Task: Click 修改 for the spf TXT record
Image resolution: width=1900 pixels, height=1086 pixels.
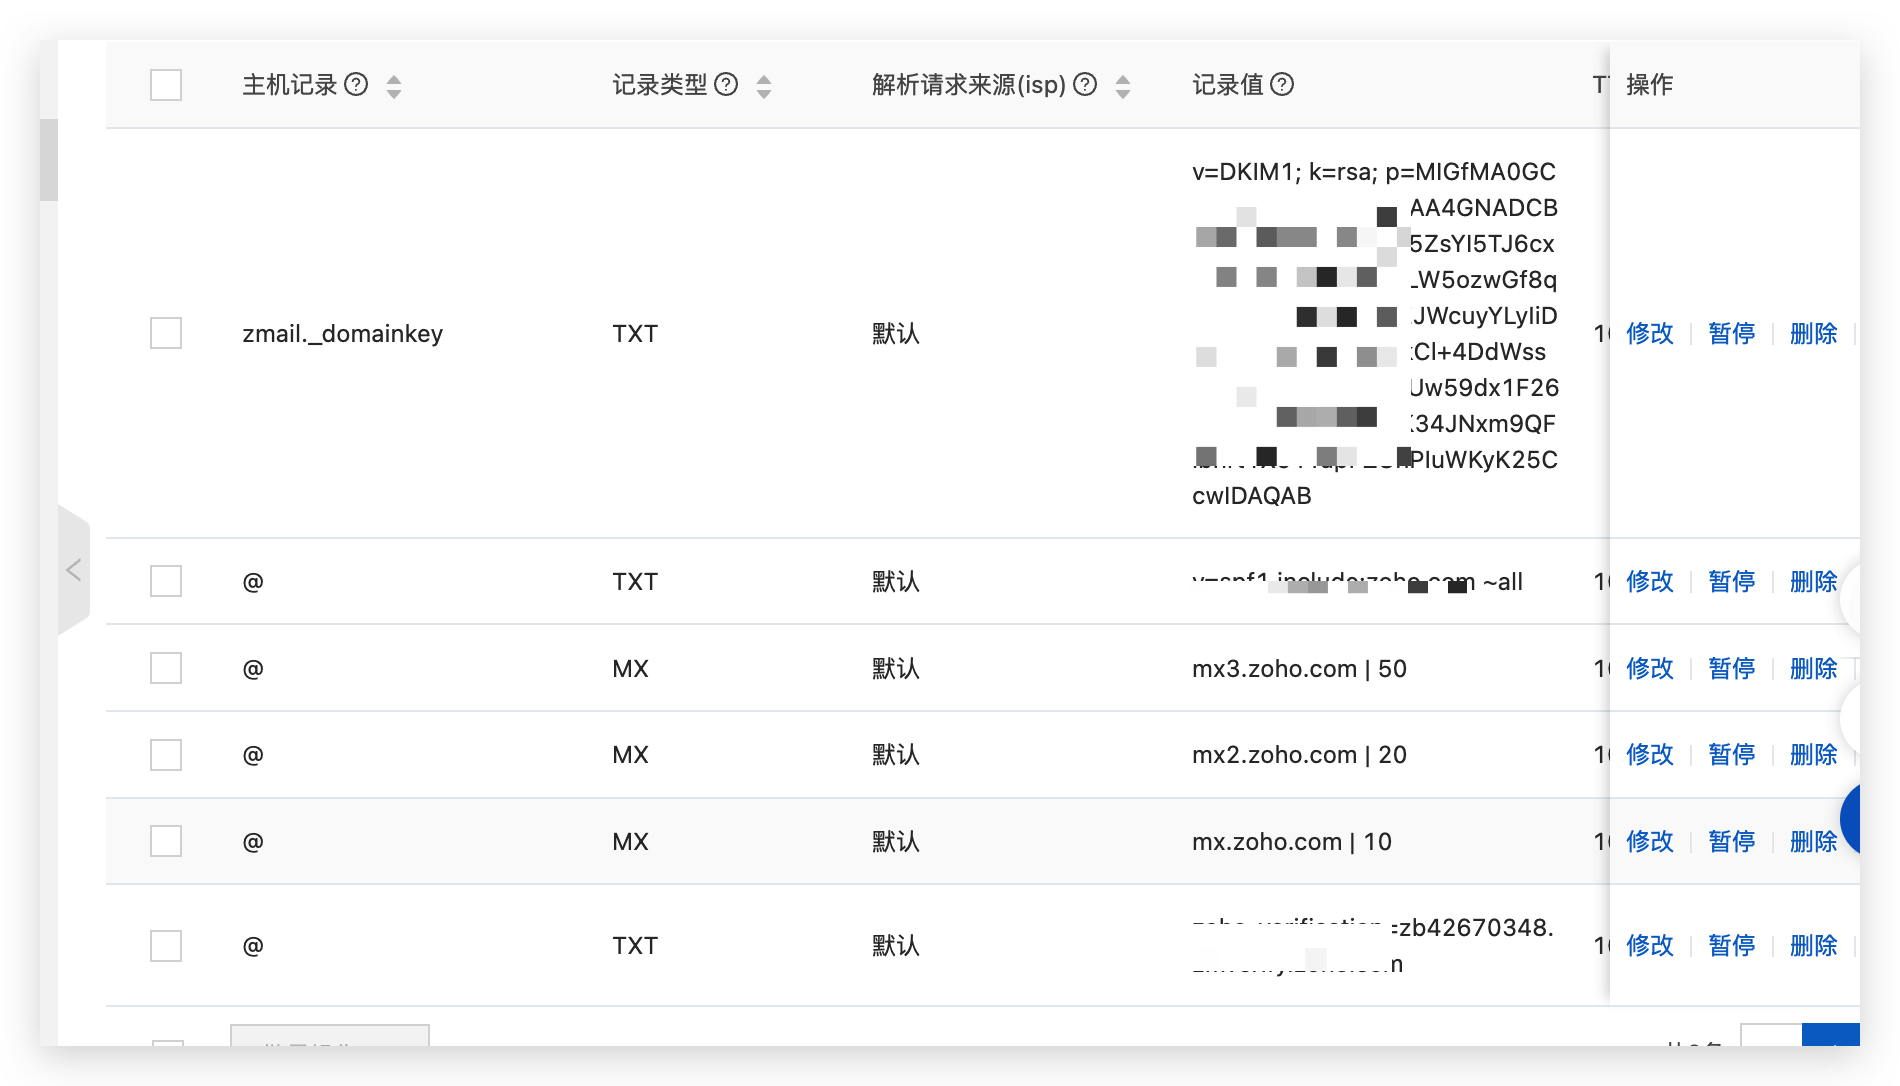Action: click(1650, 581)
